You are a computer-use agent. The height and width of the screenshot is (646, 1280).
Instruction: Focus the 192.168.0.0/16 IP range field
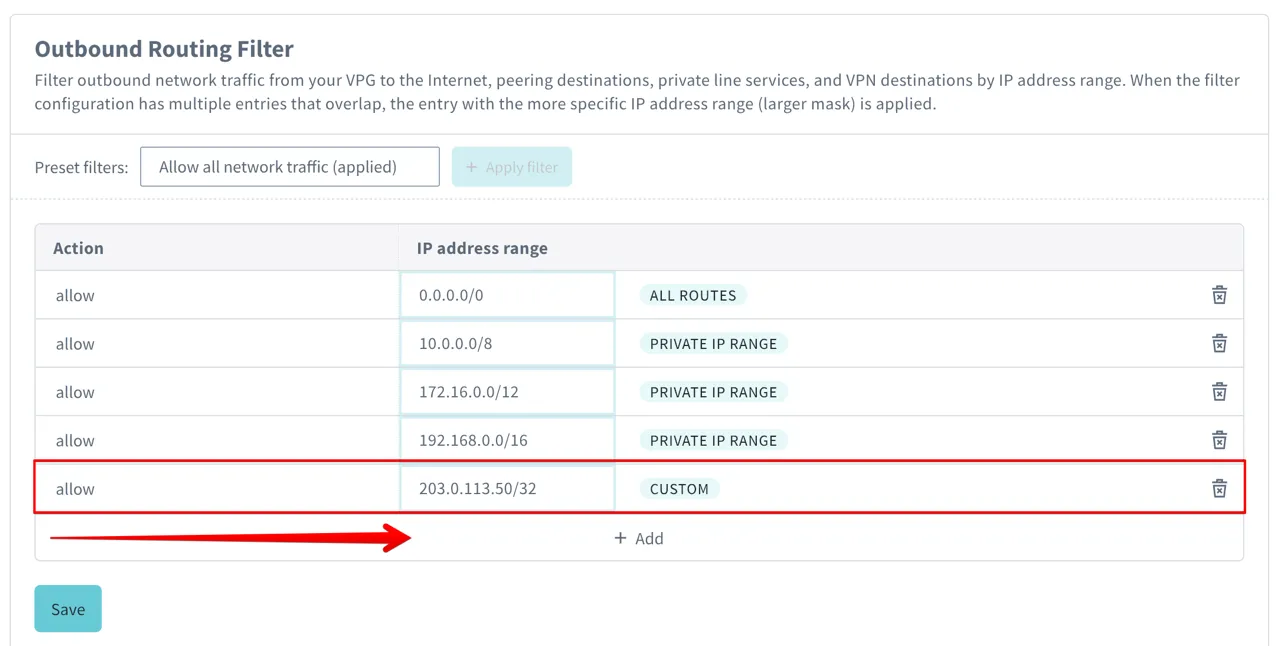click(507, 440)
